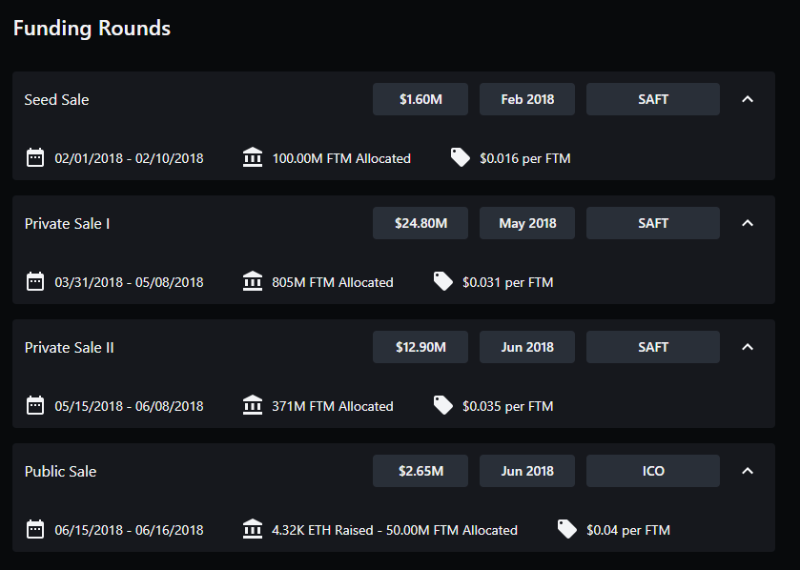
Task: Click the bank icon beside 100.00M FTM Allocated
Action: (x=253, y=158)
